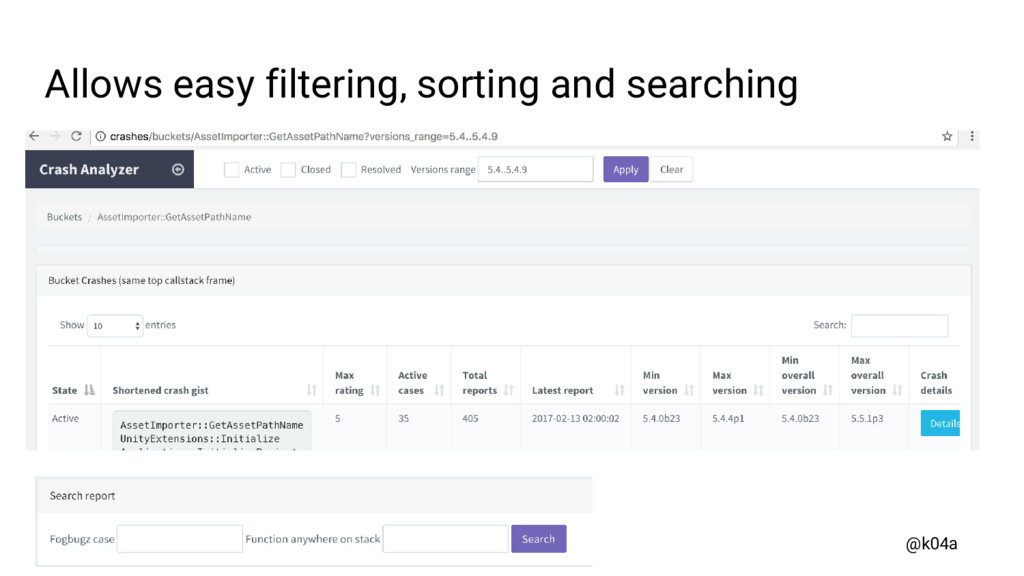Reload the page with refresh icon

[76, 136]
